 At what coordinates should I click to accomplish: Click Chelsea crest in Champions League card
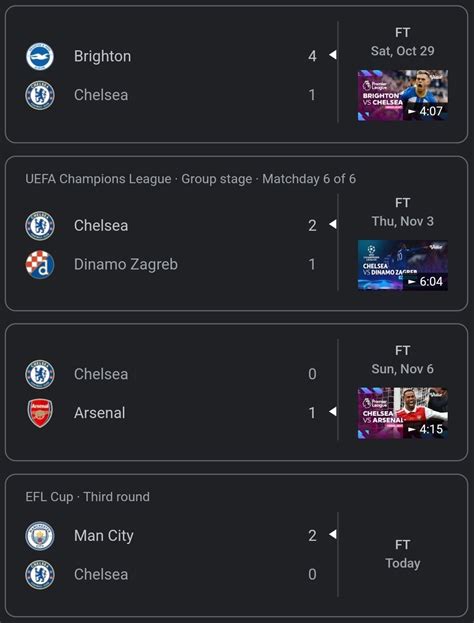[40, 226]
